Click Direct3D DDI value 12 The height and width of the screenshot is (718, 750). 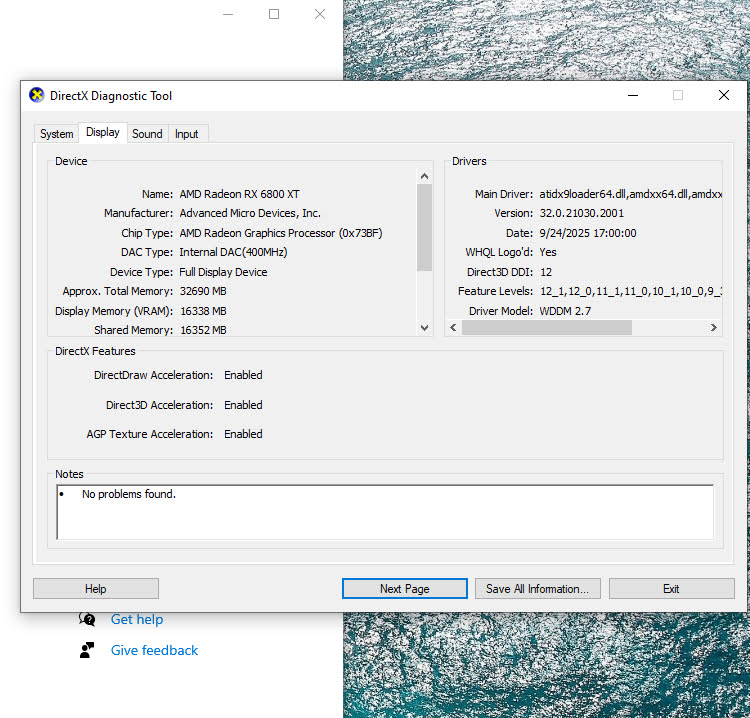pyautogui.click(x=546, y=272)
